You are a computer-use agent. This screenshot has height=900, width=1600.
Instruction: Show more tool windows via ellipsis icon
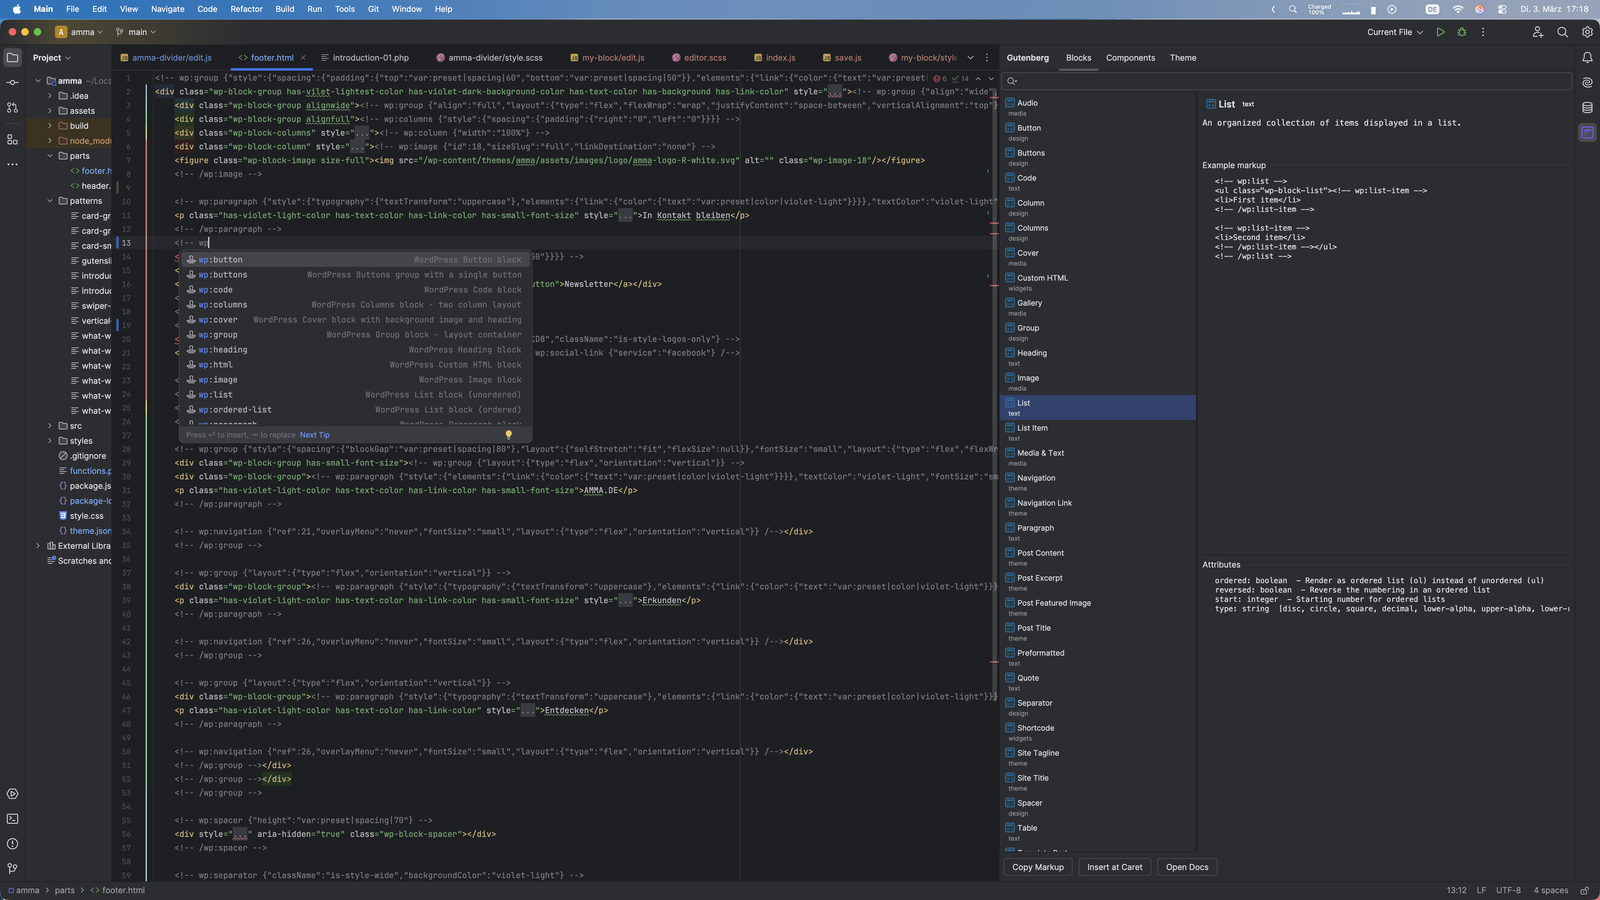pos(12,164)
